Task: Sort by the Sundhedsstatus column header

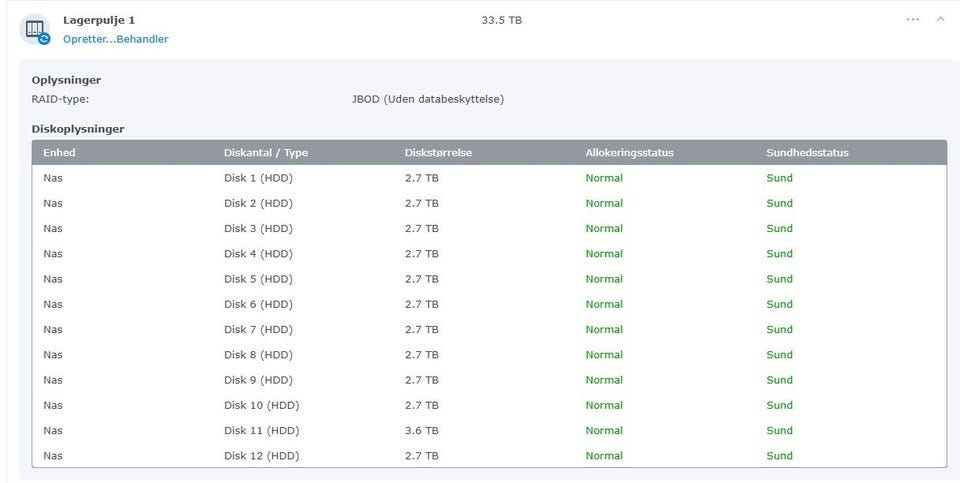Action: 807,153
